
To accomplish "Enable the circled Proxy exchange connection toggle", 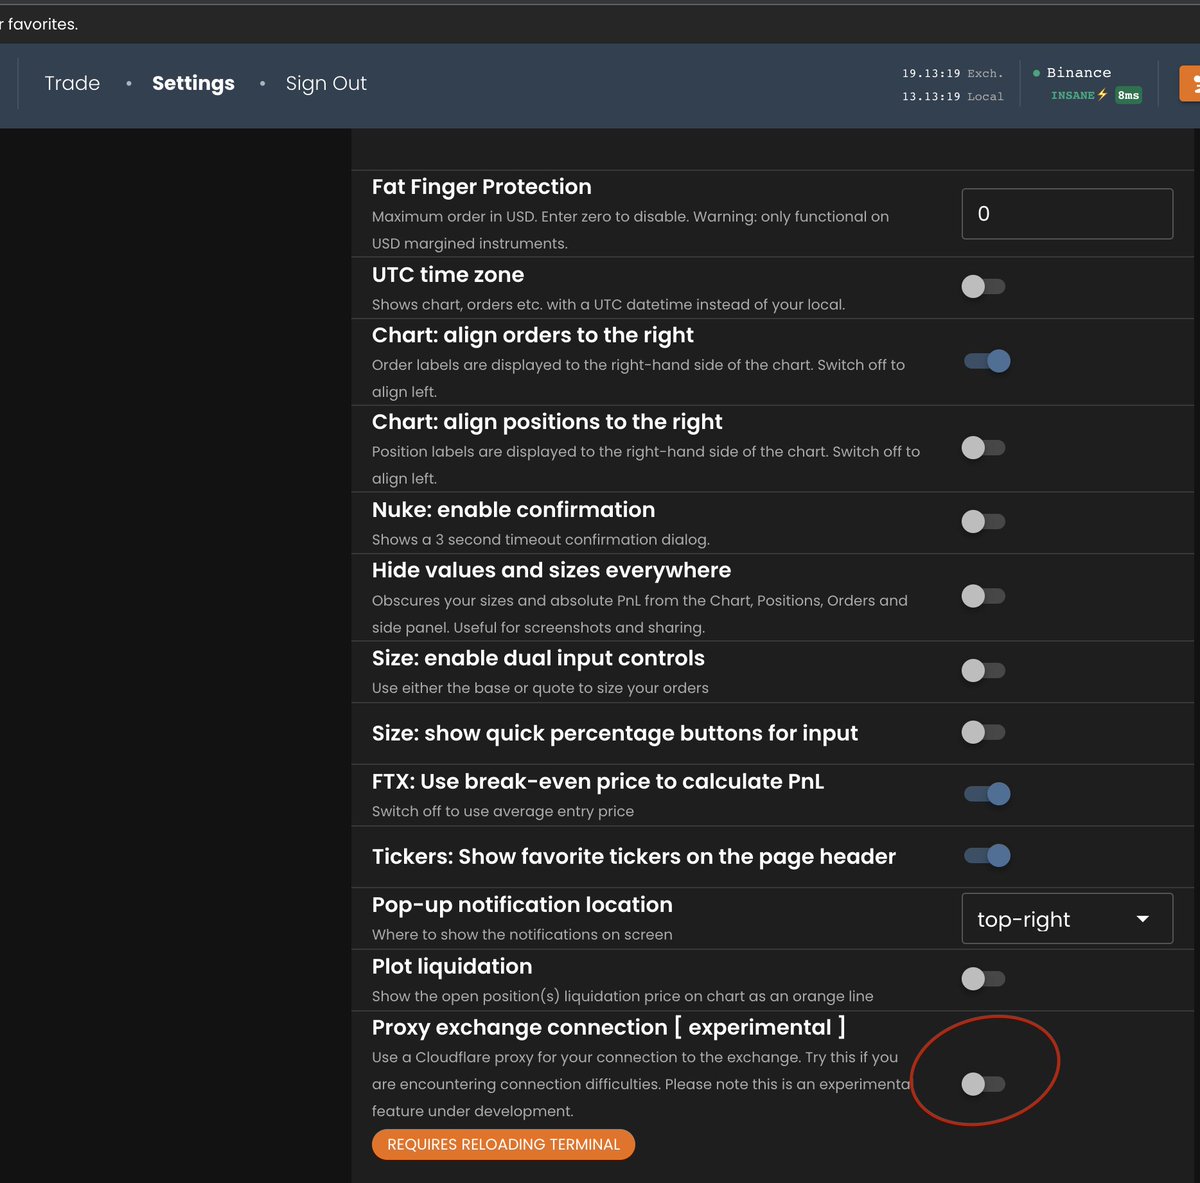I will pyautogui.click(x=983, y=1084).
